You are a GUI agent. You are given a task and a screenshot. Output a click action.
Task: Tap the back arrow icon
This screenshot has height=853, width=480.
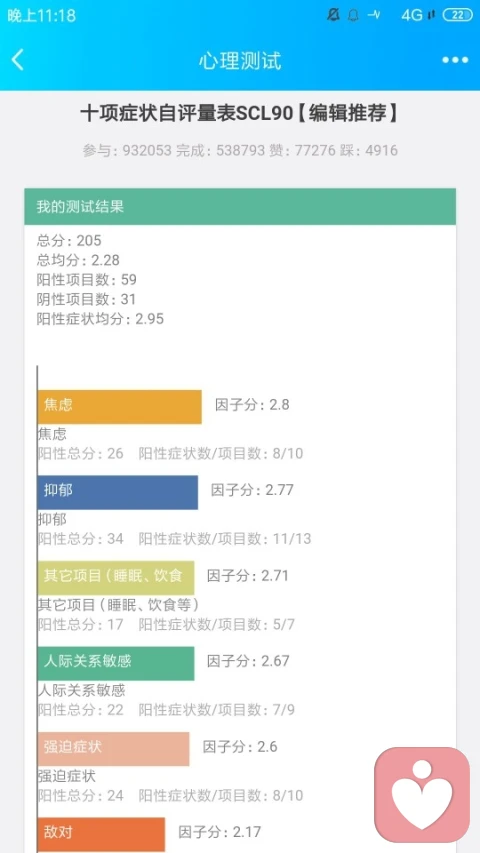point(18,60)
